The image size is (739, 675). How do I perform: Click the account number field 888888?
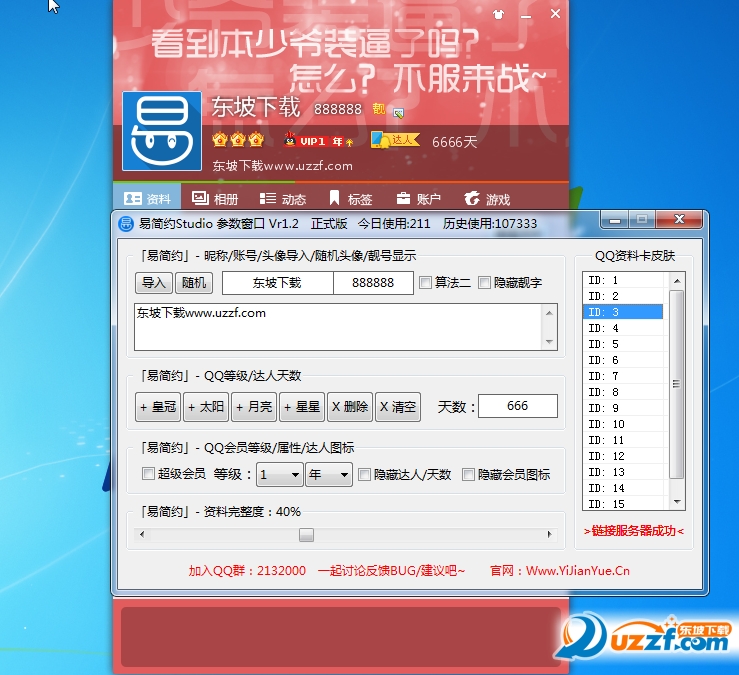pos(373,283)
